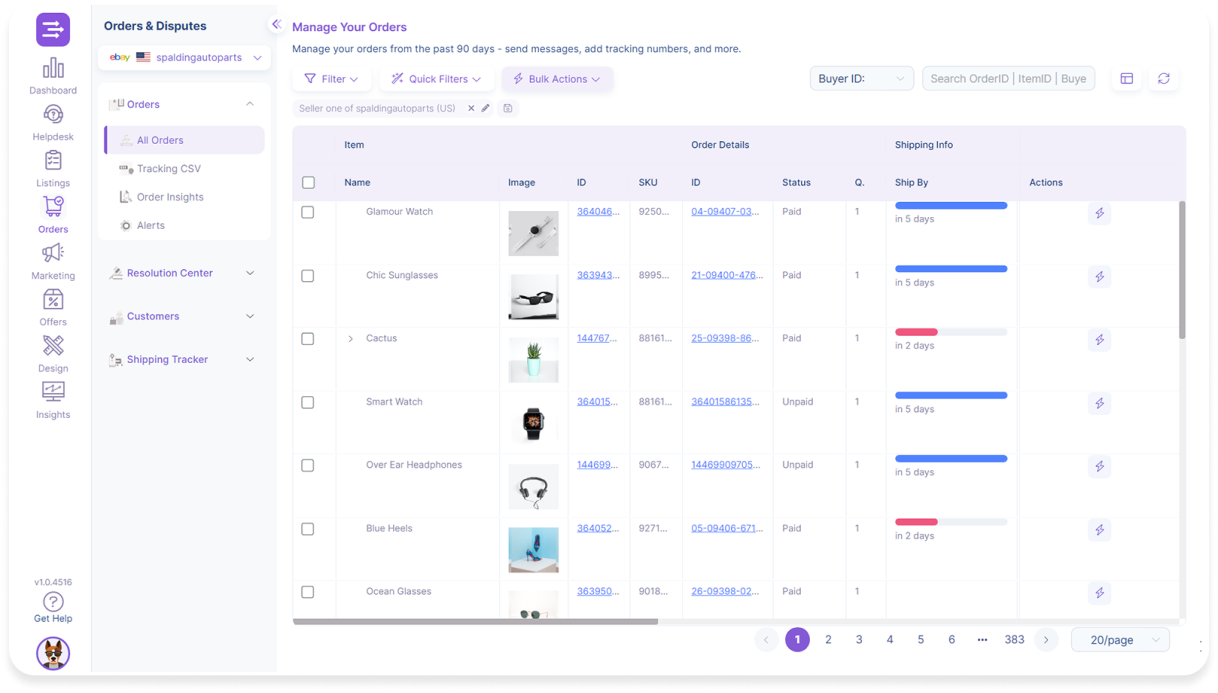This screenshot has height=693, width=1218.
Task: Click the refresh orders icon
Action: click(x=1163, y=79)
